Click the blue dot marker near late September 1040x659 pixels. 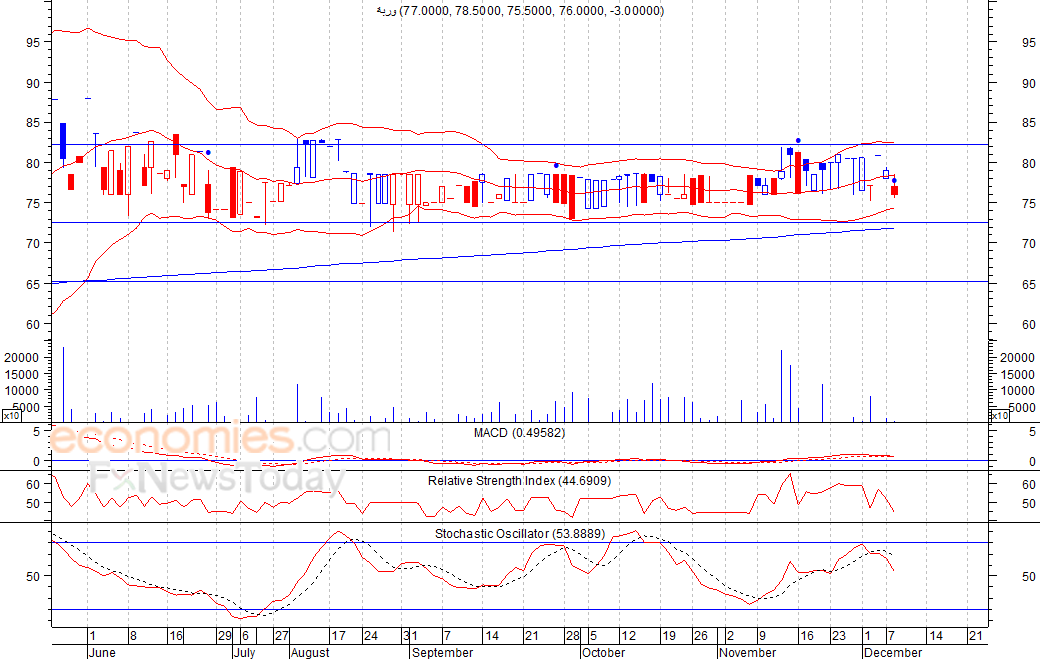coord(556,165)
